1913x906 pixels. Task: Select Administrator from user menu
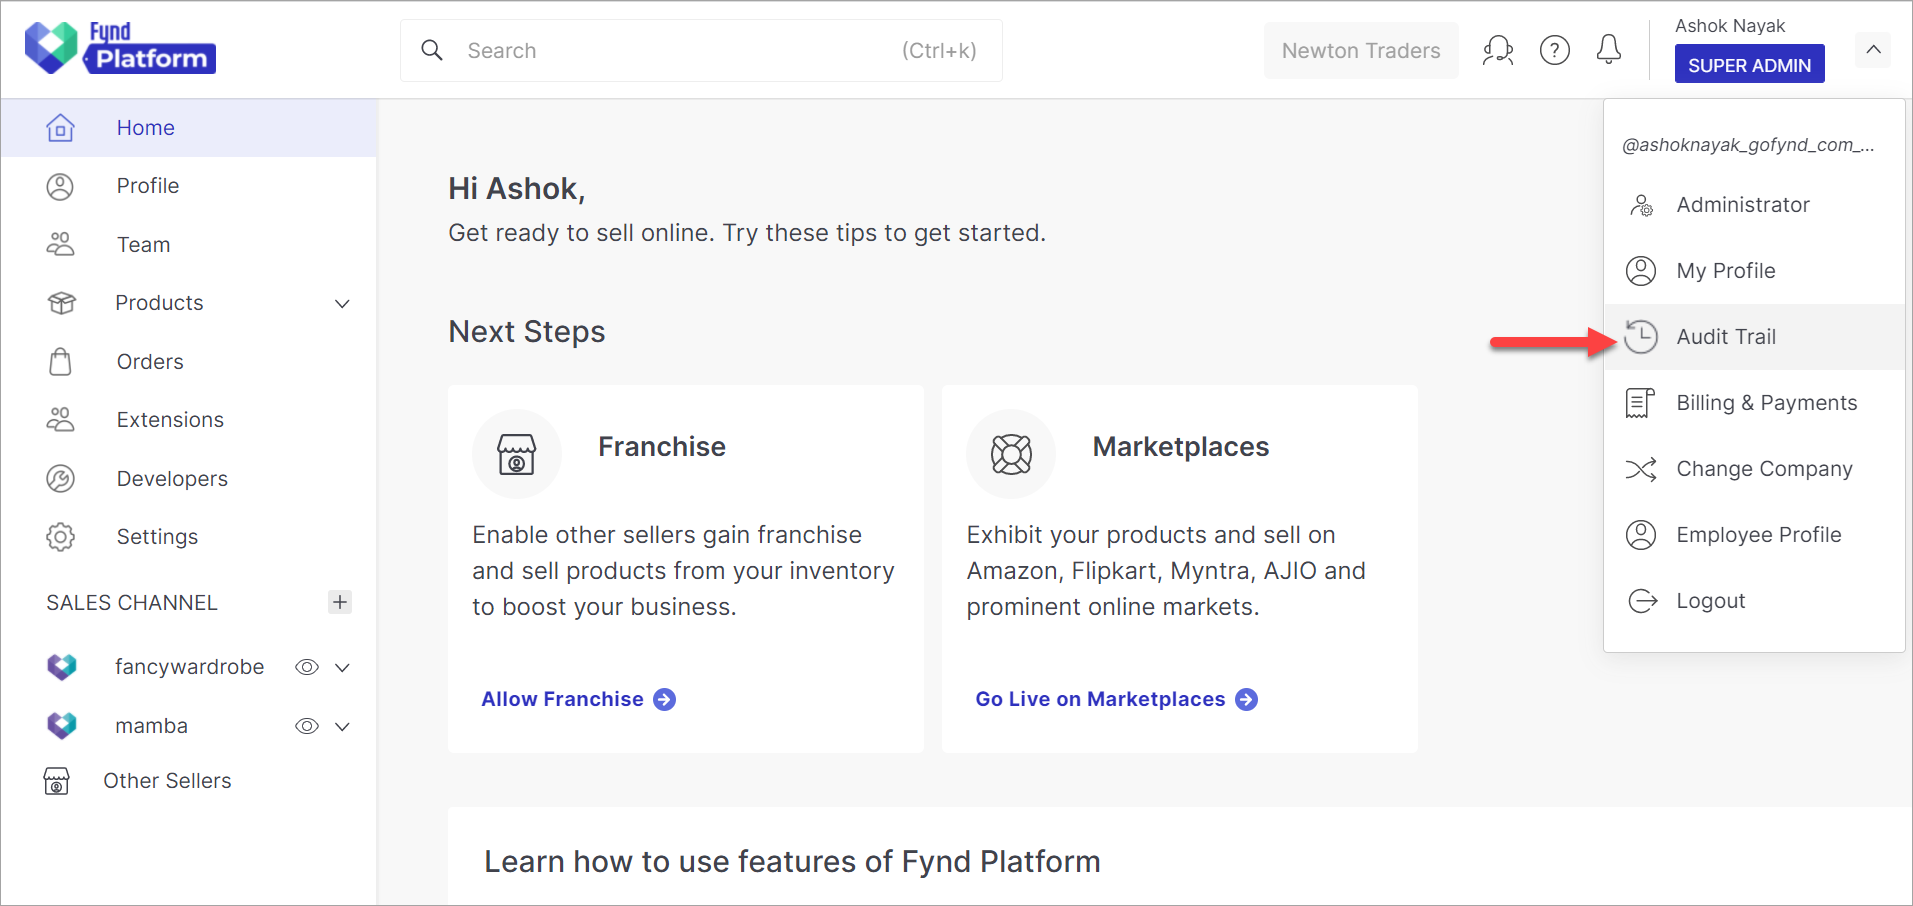pyautogui.click(x=1754, y=205)
